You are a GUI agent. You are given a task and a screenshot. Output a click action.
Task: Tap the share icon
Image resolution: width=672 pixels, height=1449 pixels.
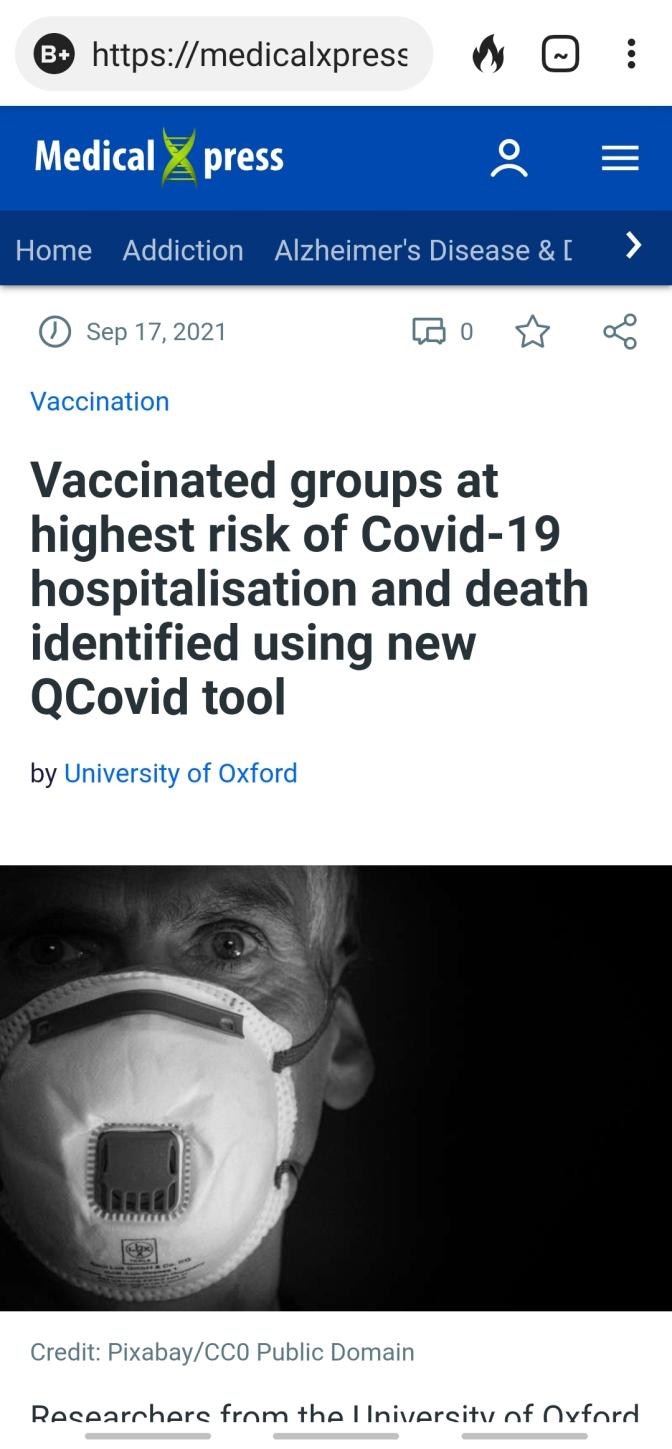coord(620,331)
